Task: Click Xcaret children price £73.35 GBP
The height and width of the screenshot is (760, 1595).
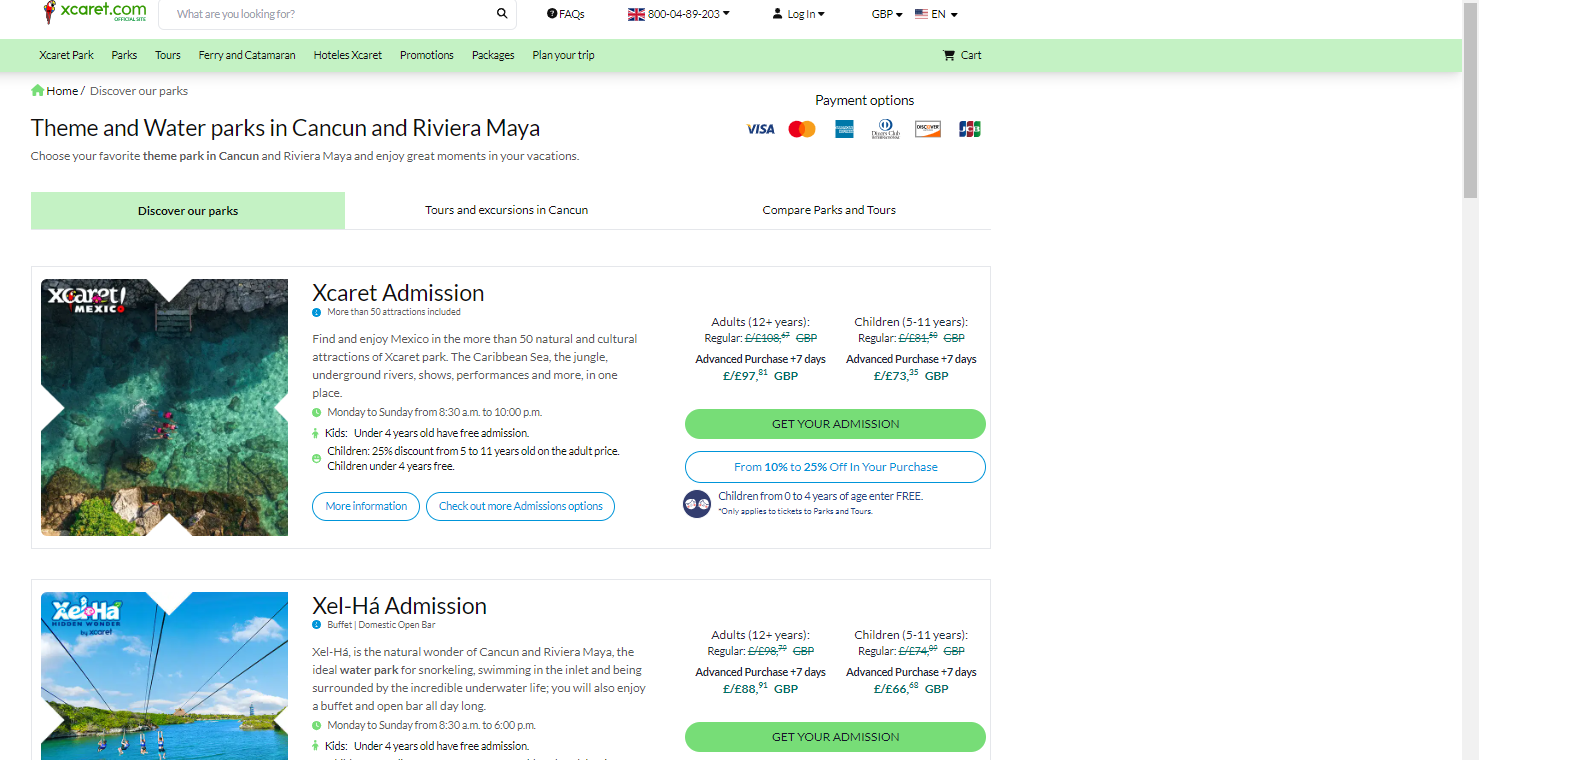Action: (x=911, y=375)
